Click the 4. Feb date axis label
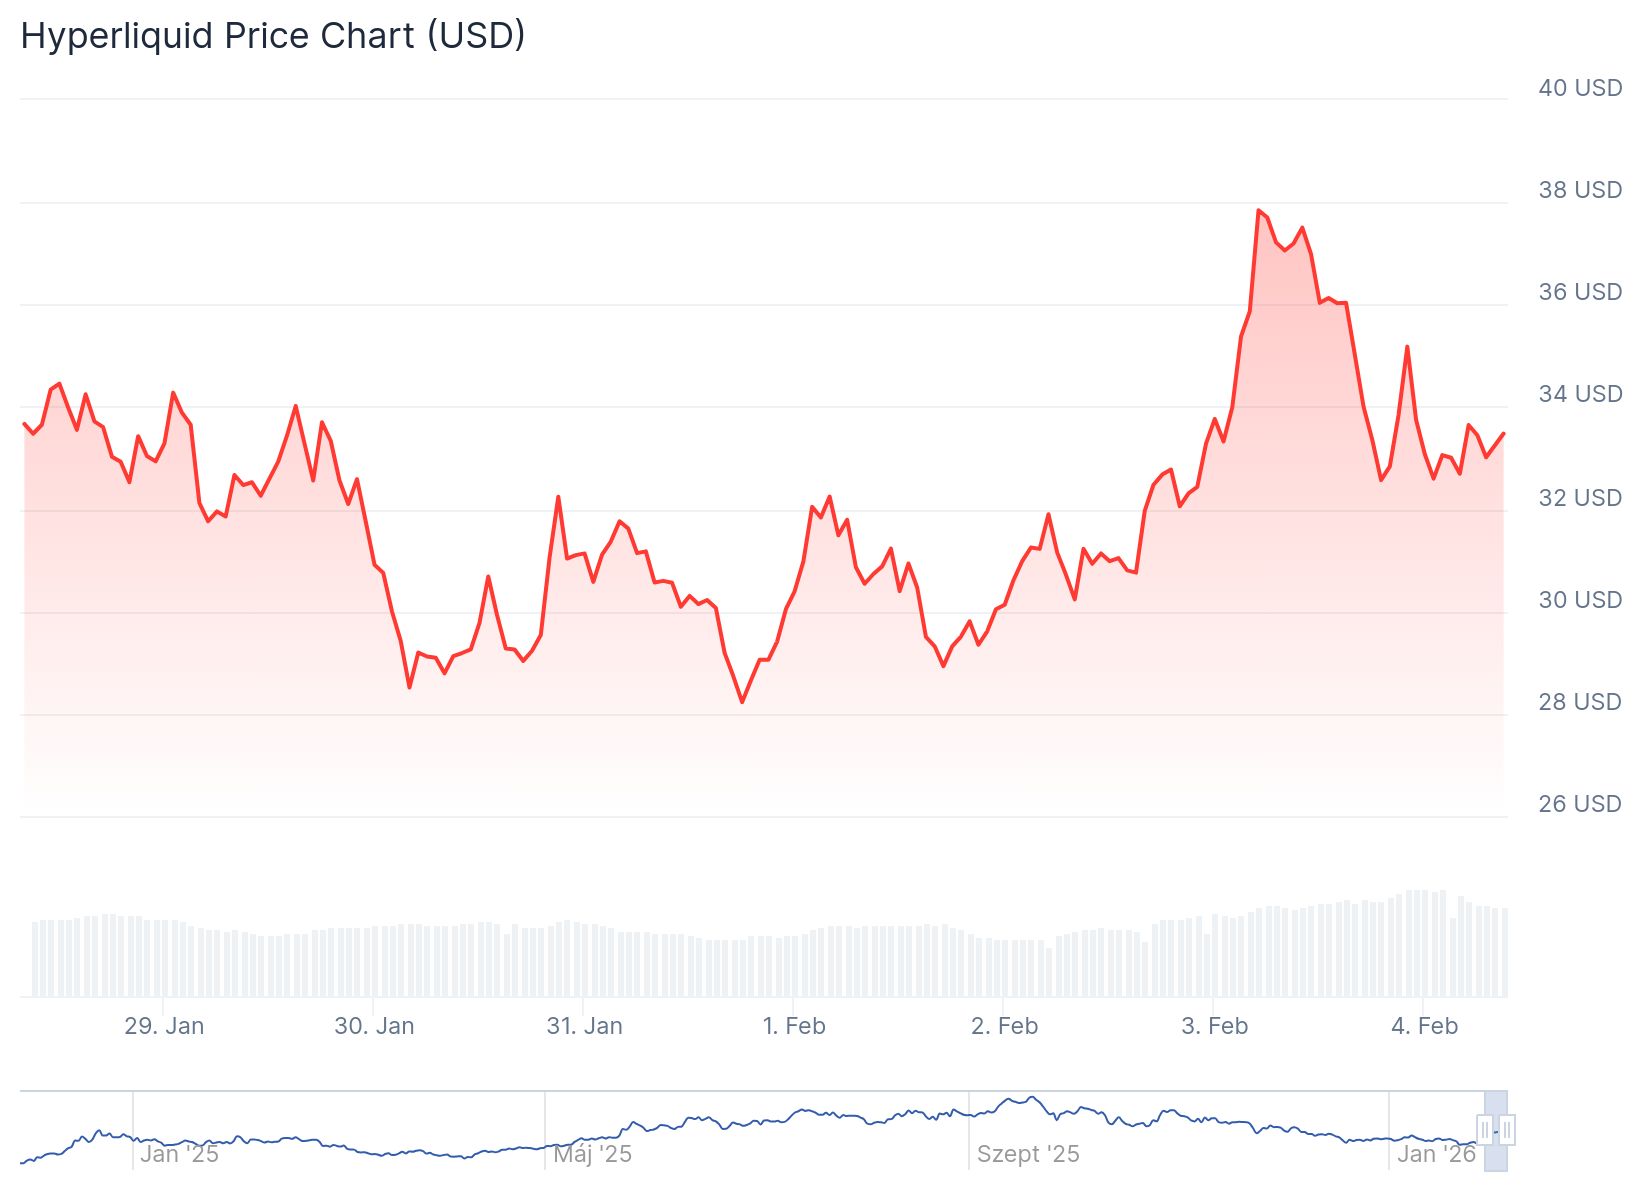The width and height of the screenshot is (1644, 1200). click(x=1424, y=1026)
